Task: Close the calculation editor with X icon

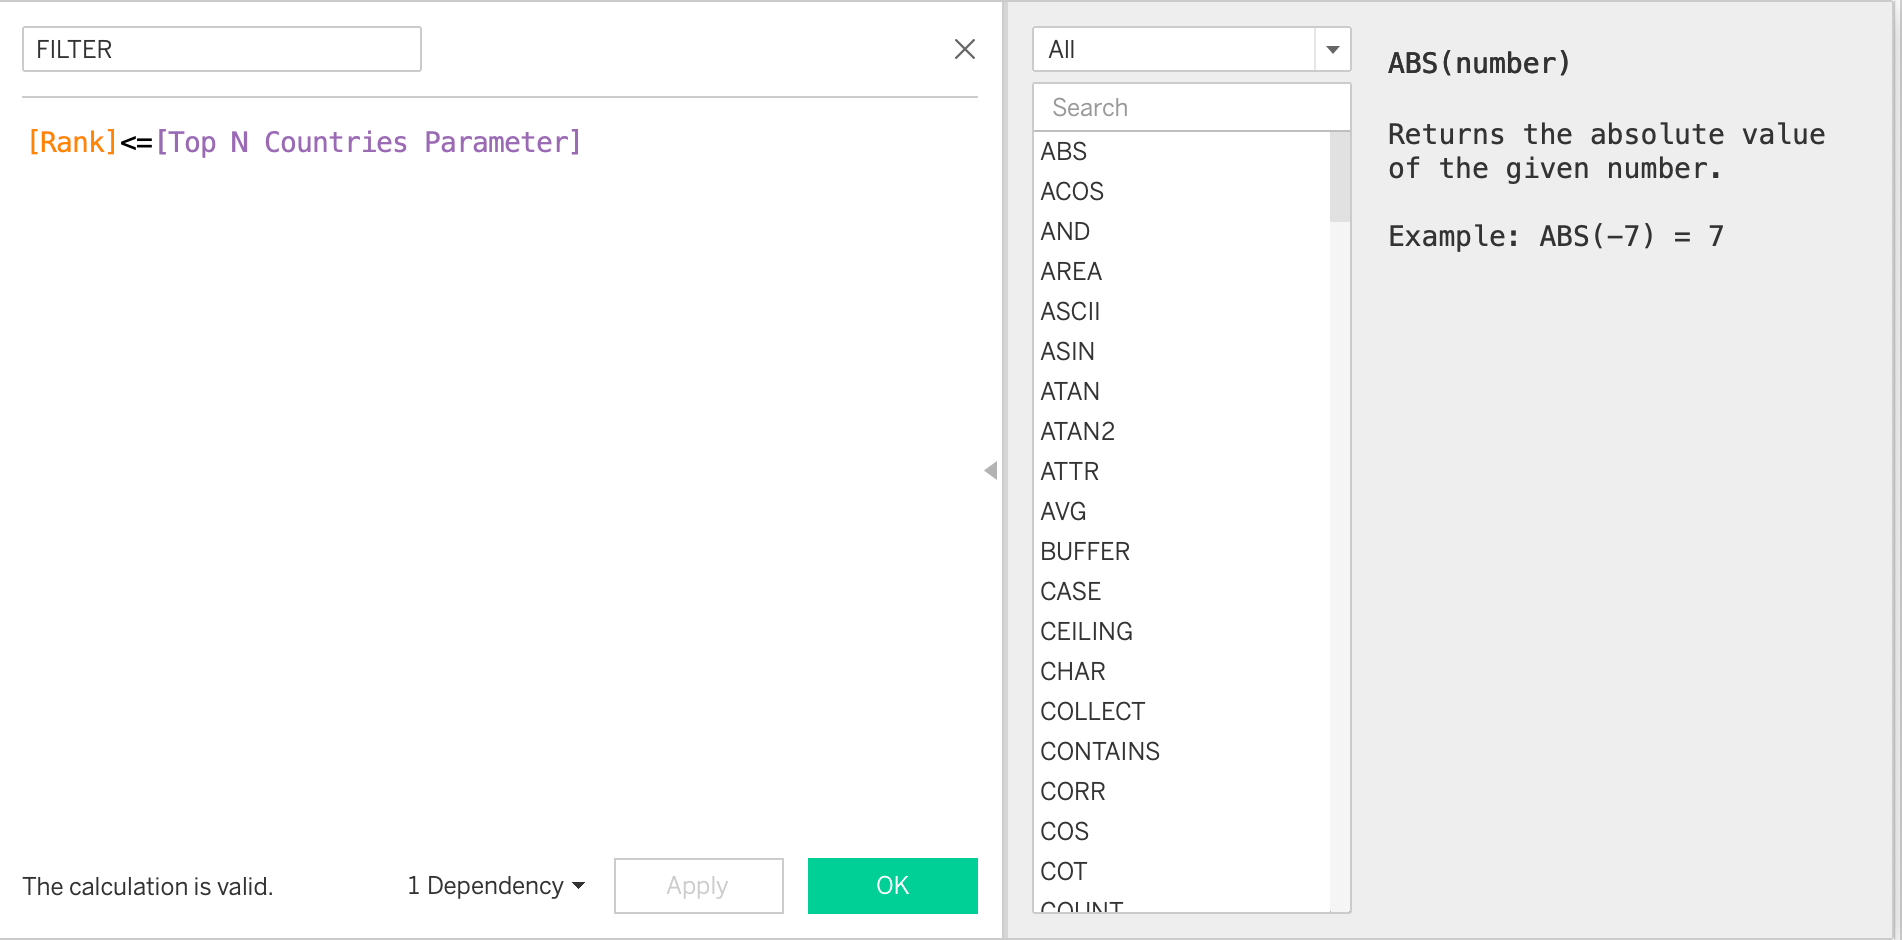Action: pos(964,49)
